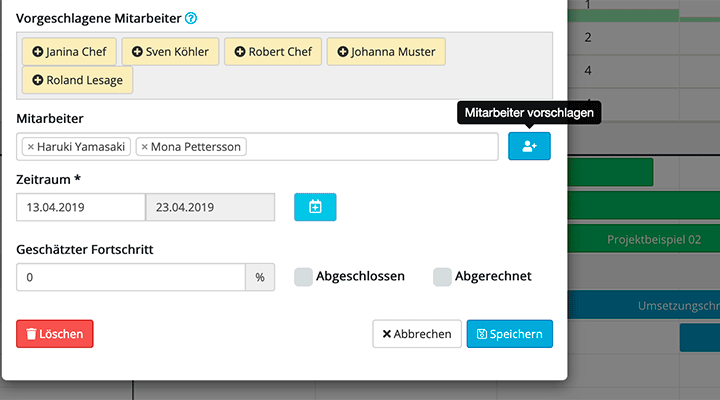Save changes with the Speichern button

click(509, 334)
